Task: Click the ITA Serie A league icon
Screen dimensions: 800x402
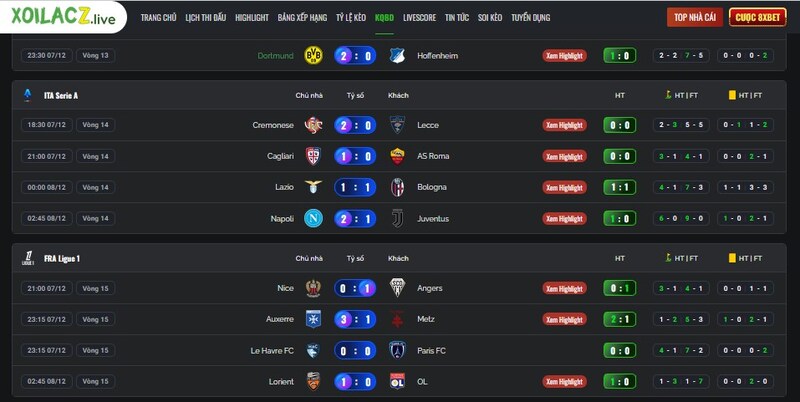Action: (x=28, y=95)
